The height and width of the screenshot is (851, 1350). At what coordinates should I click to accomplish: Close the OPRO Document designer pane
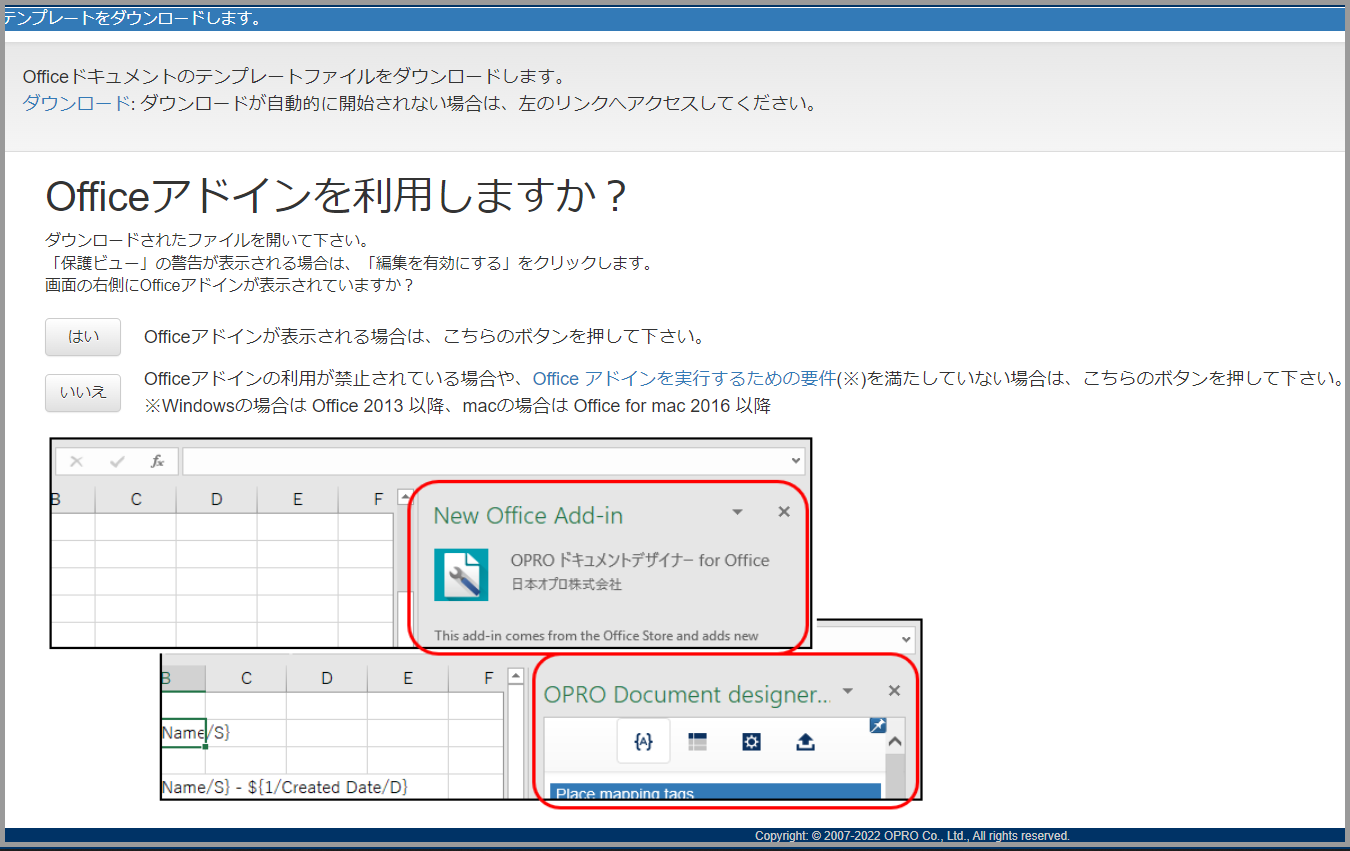(x=894, y=691)
